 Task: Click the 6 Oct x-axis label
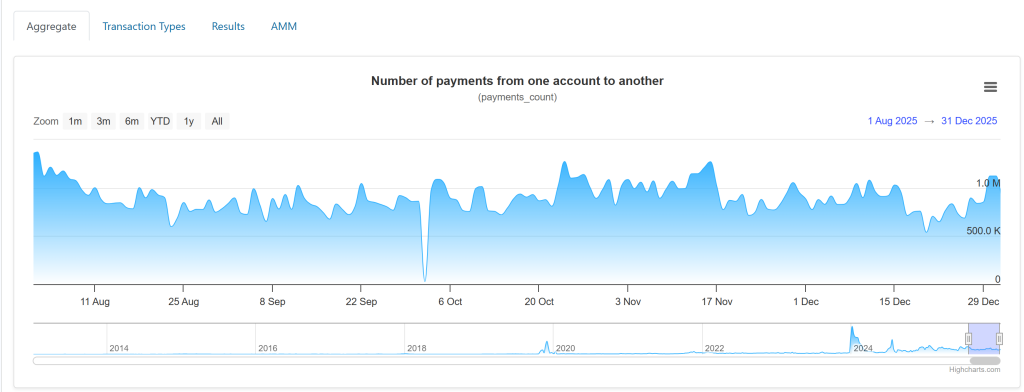450,302
